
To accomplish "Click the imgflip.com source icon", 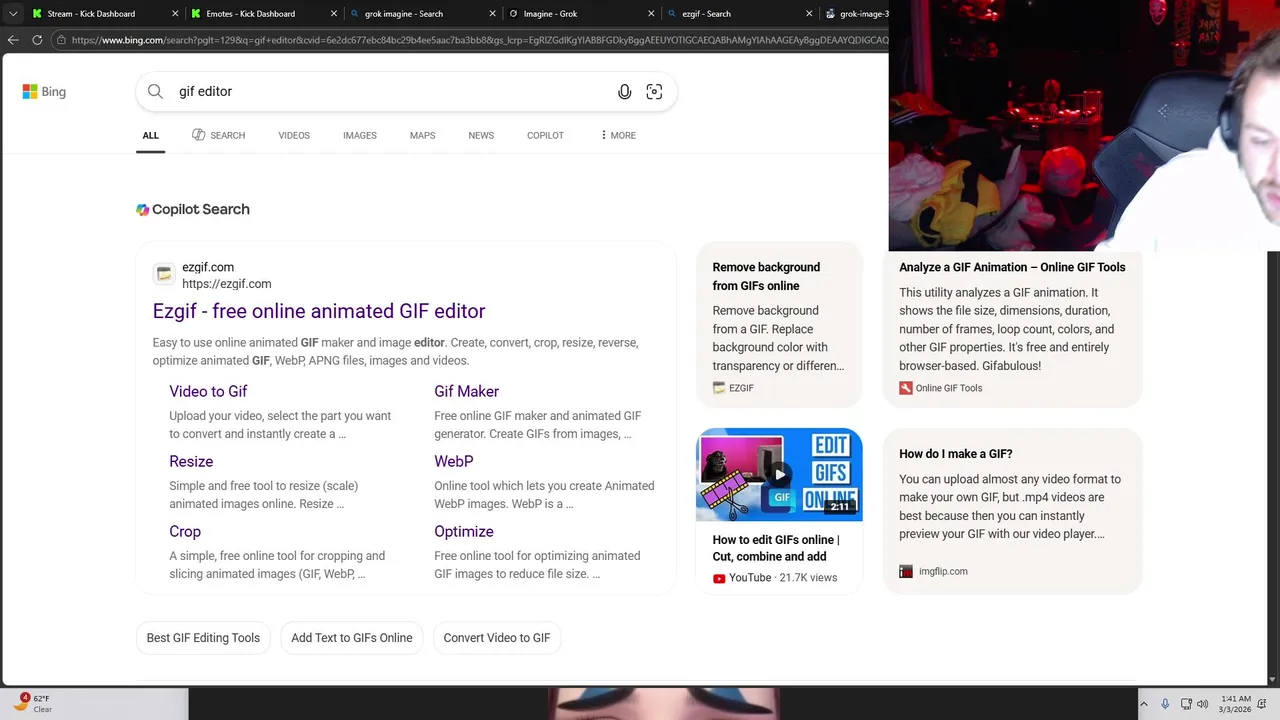I will coord(905,571).
